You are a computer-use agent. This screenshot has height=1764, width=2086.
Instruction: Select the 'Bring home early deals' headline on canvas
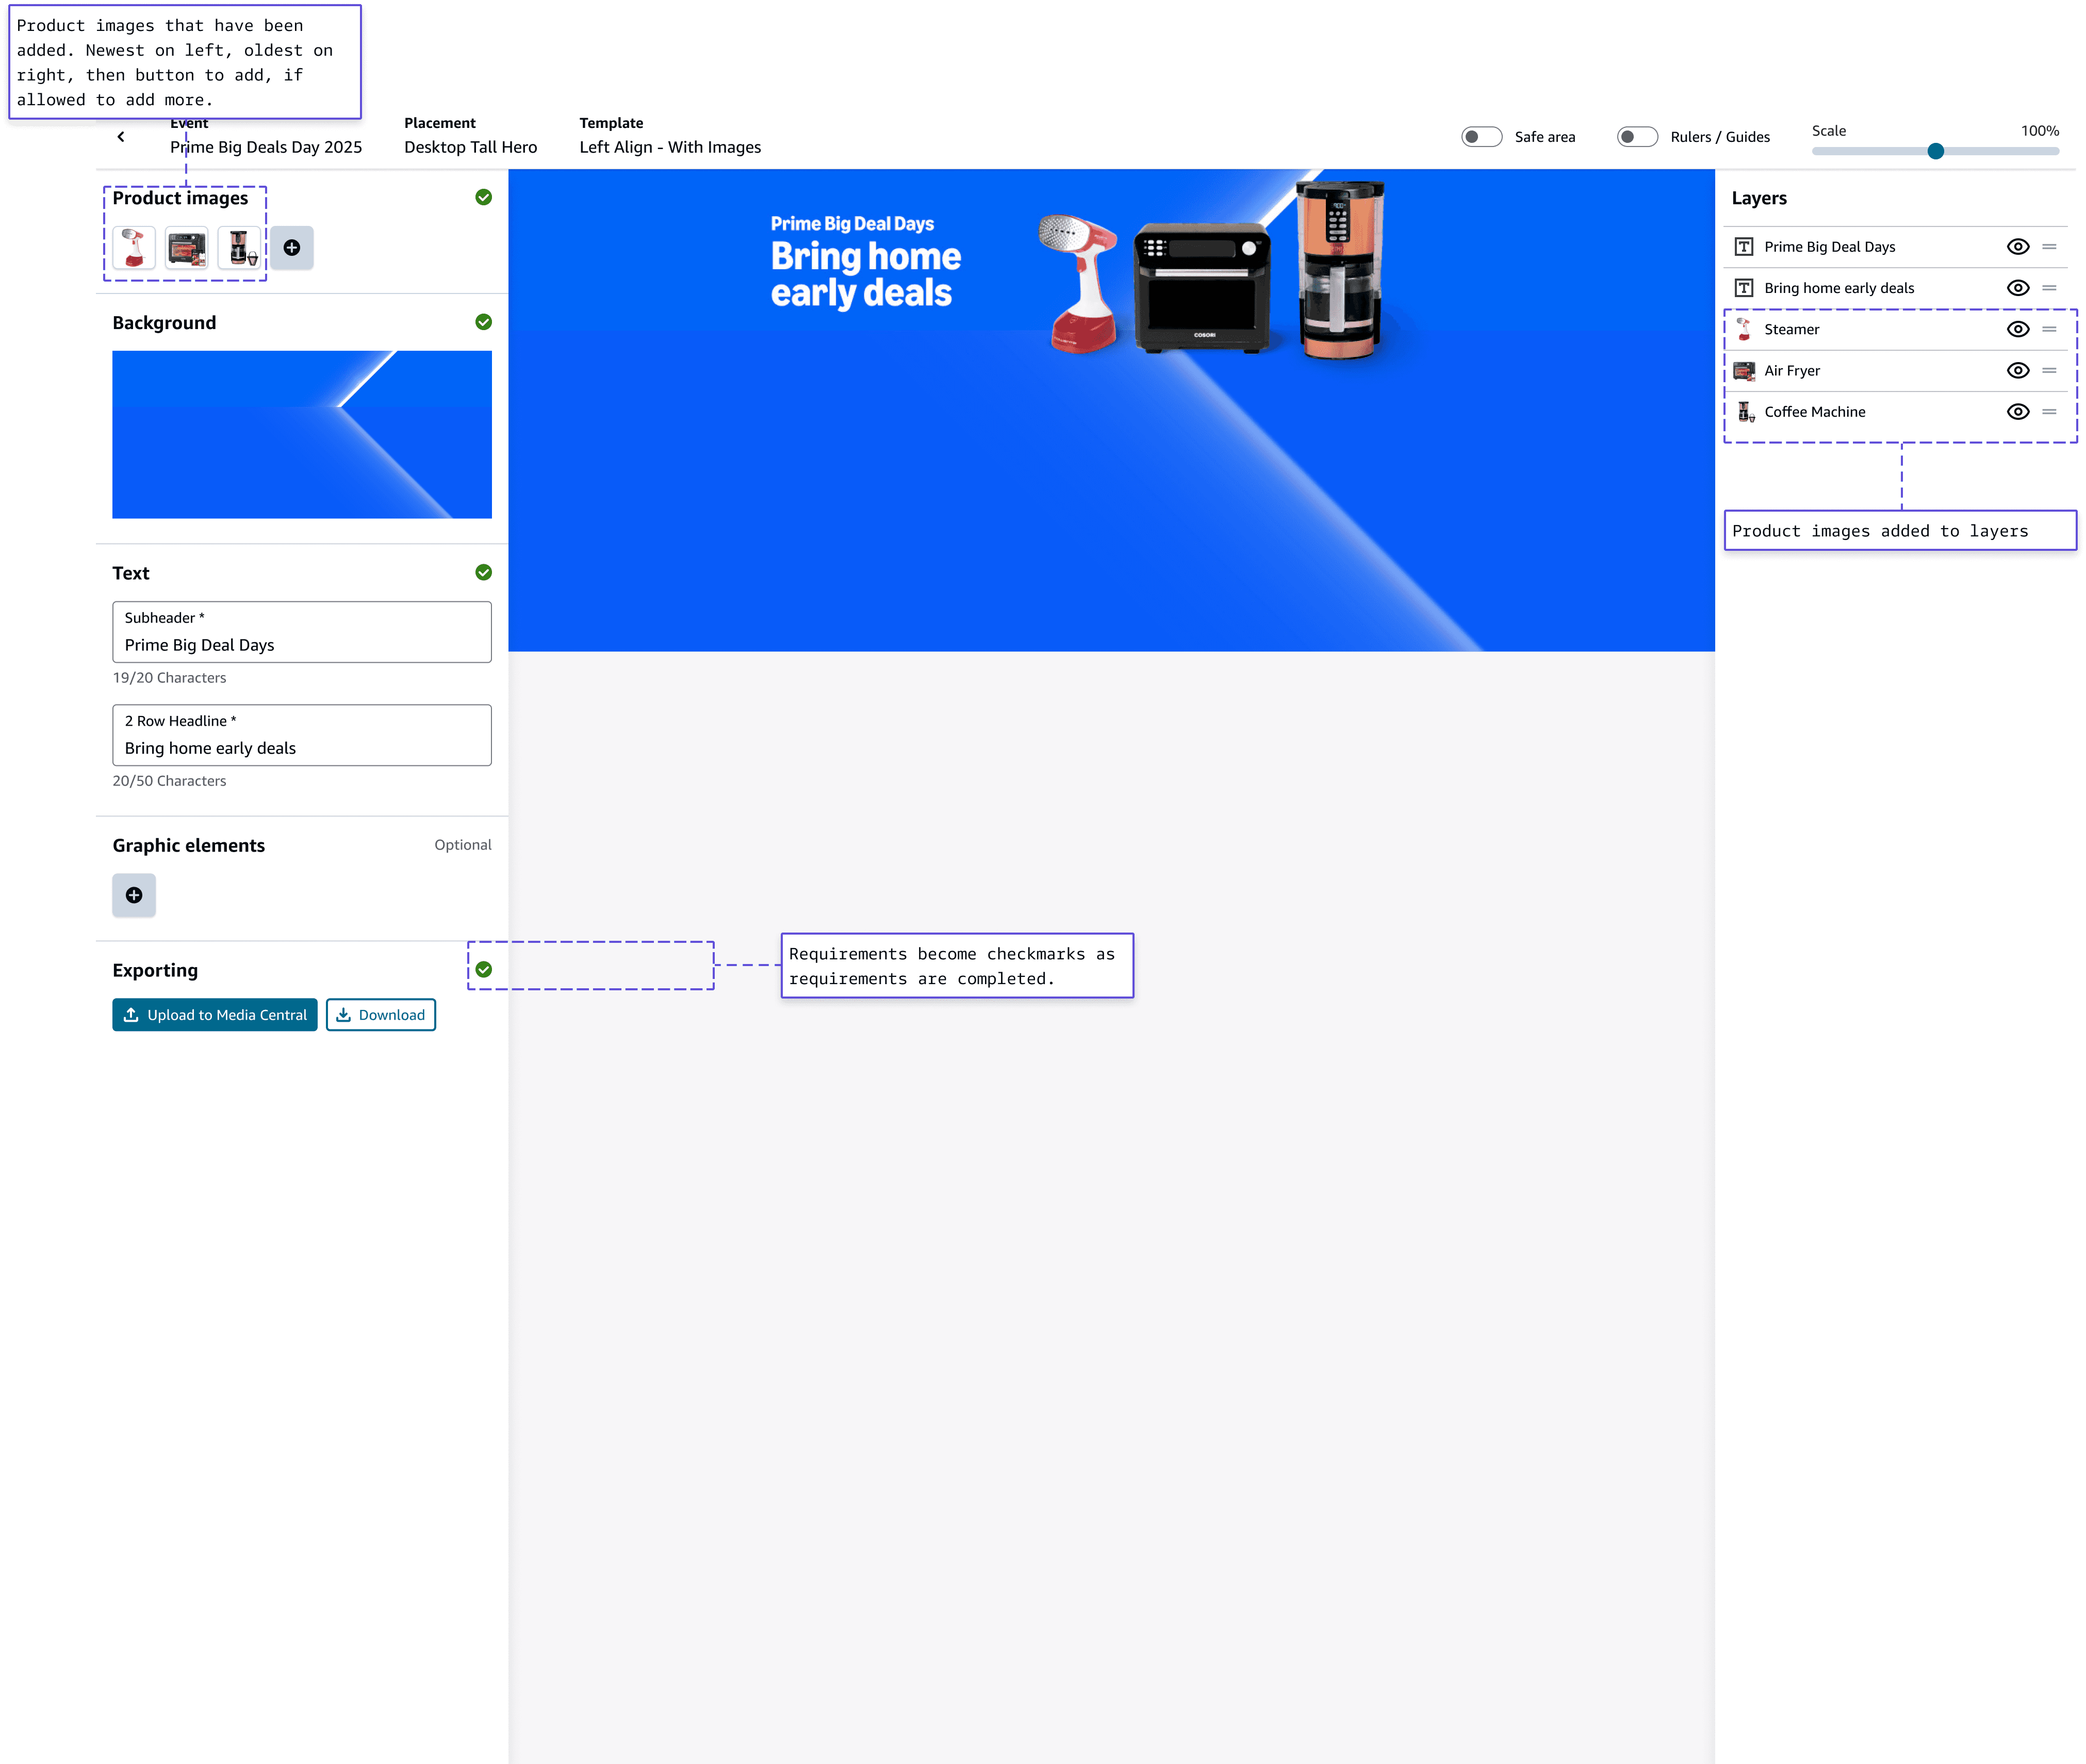(x=866, y=274)
